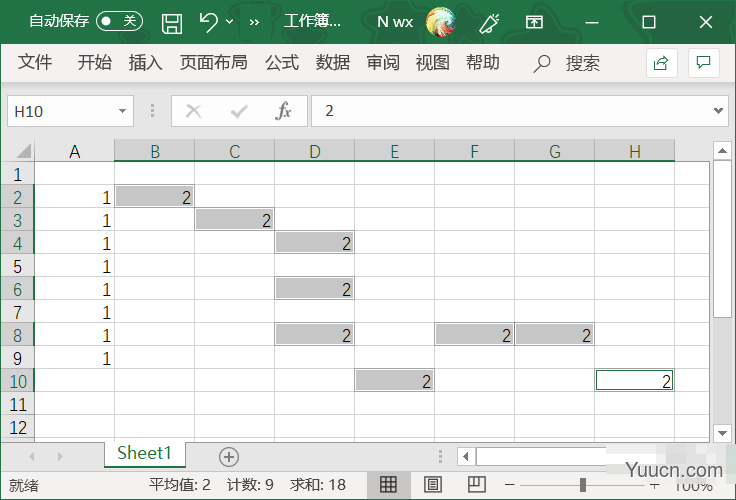
Task: Select column header E
Action: click(x=394, y=151)
